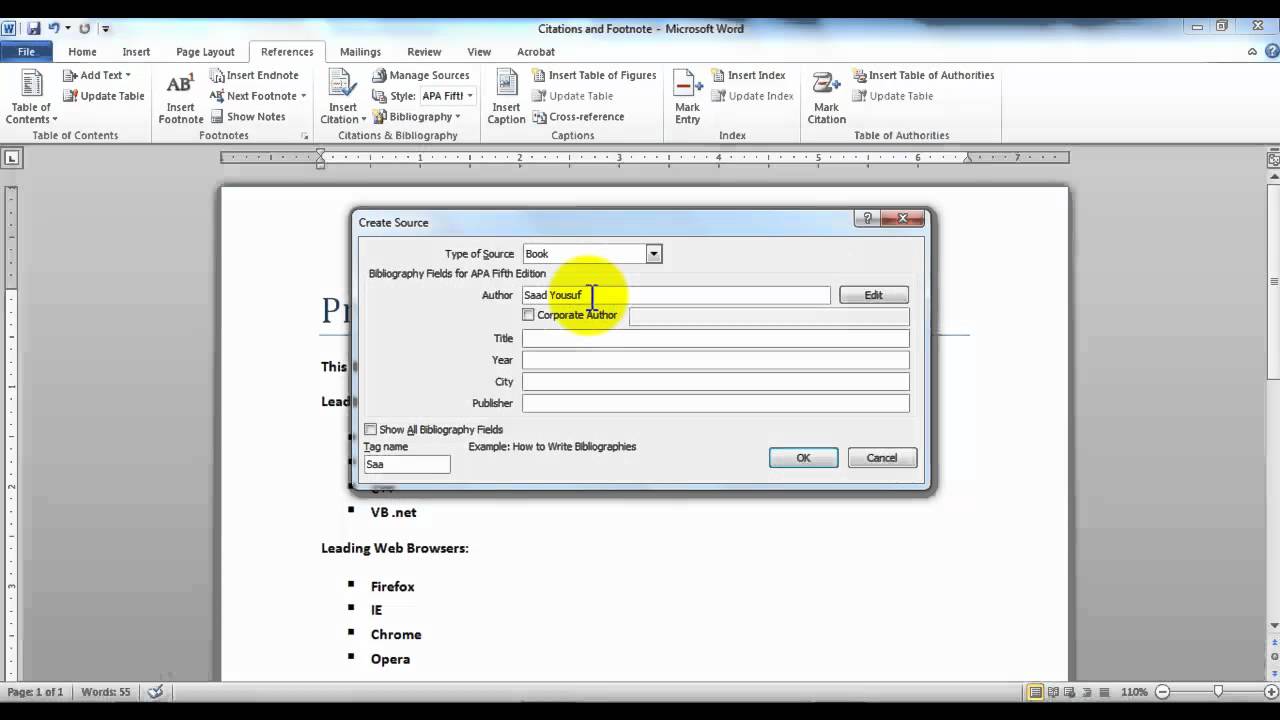
Task: Switch to the Acrobat tab
Action: pos(536,52)
